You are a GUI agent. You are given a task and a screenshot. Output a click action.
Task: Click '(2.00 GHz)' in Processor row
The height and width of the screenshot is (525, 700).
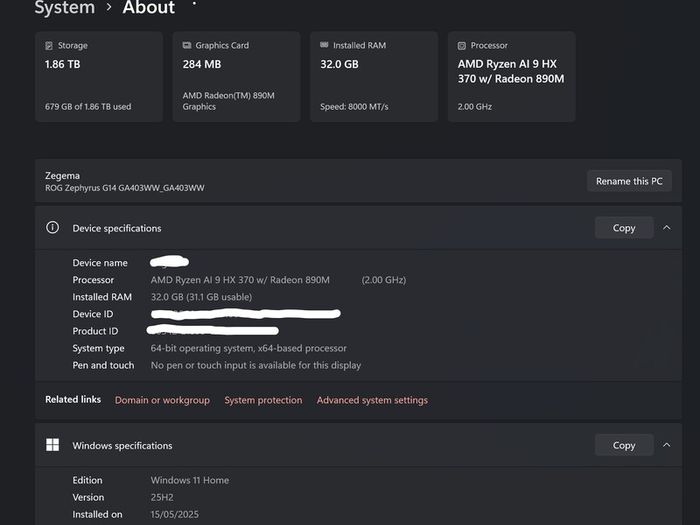coord(383,280)
